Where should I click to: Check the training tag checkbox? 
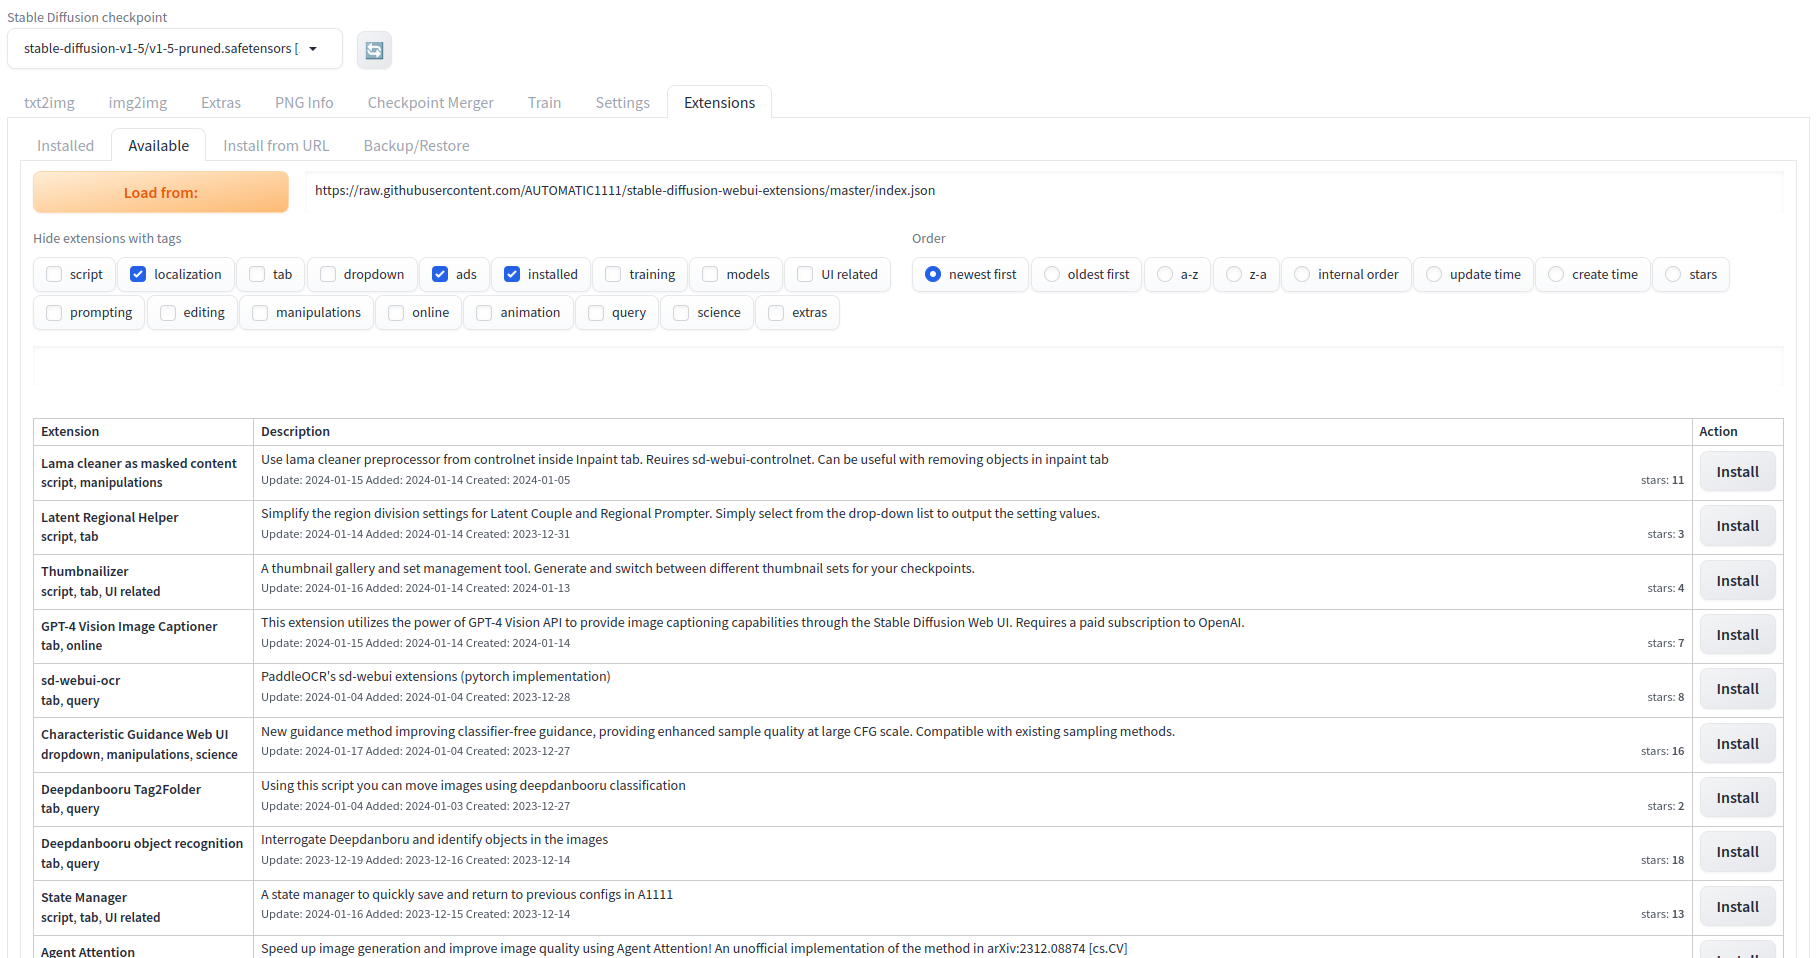[613, 275]
